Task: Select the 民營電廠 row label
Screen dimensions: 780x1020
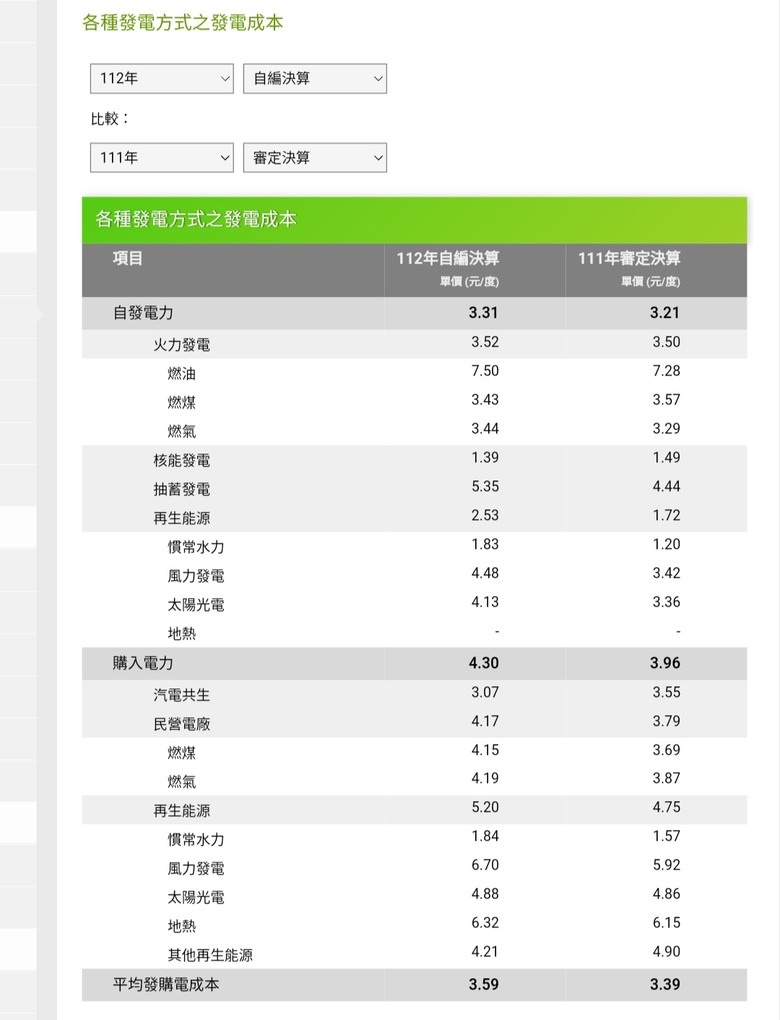Action: coord(182,724)
